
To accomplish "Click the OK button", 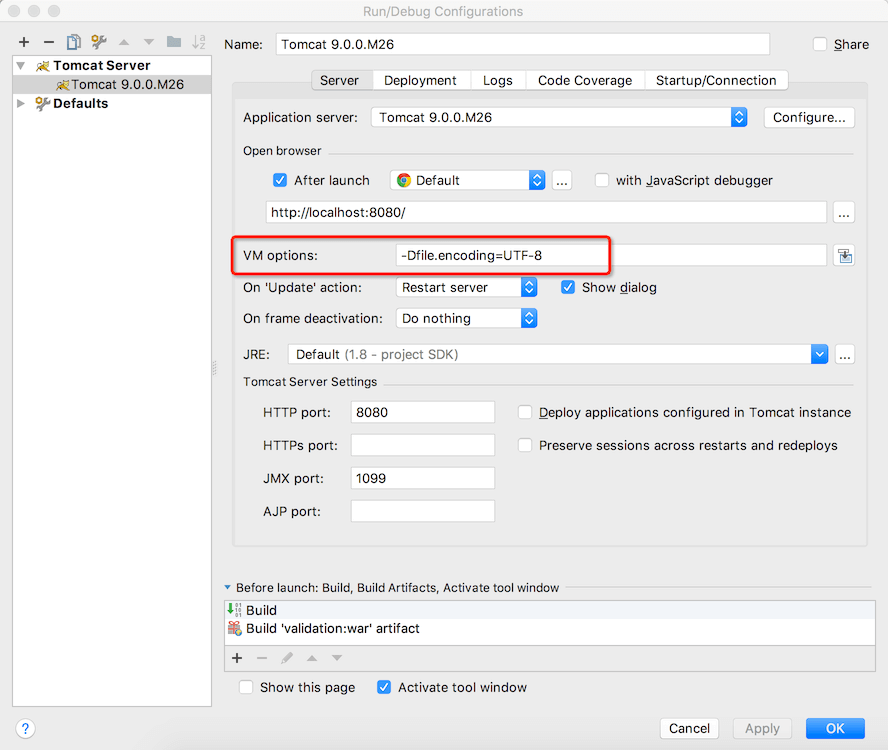I will coord(835,728).
